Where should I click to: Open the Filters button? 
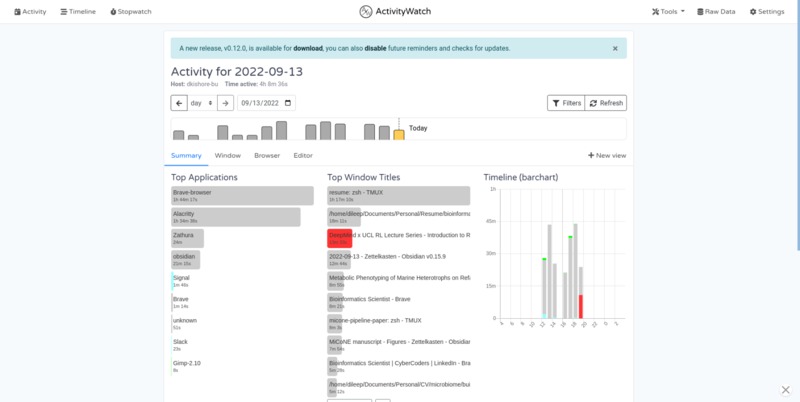coord(566,103)
